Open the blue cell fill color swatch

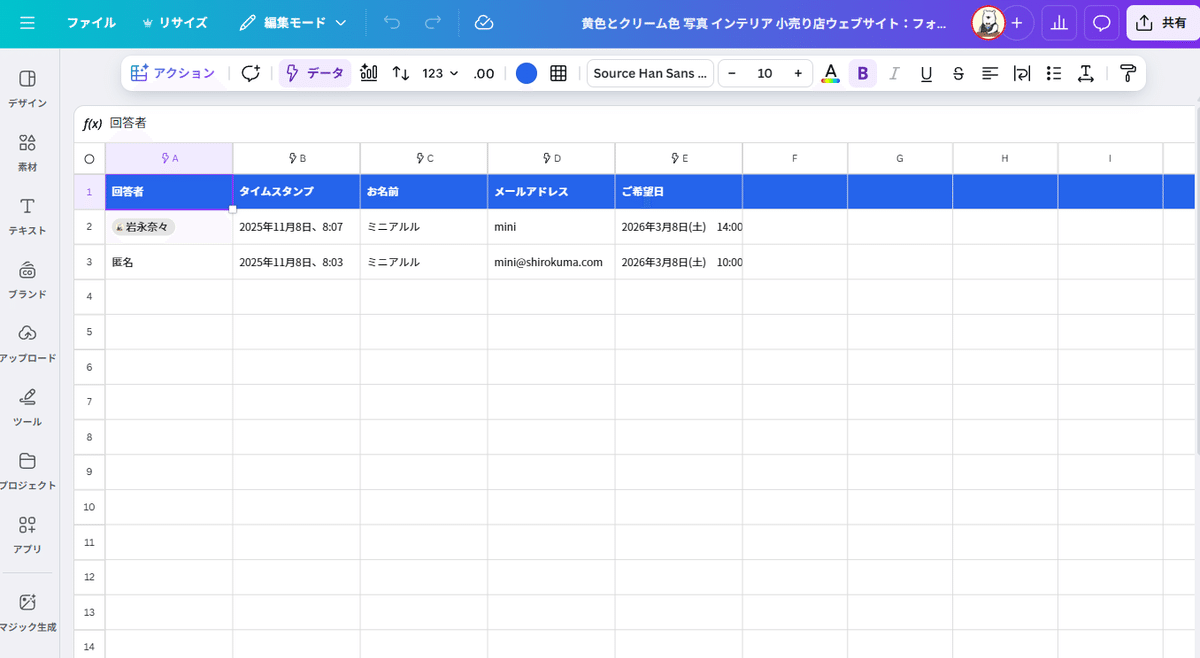[526, 73]
